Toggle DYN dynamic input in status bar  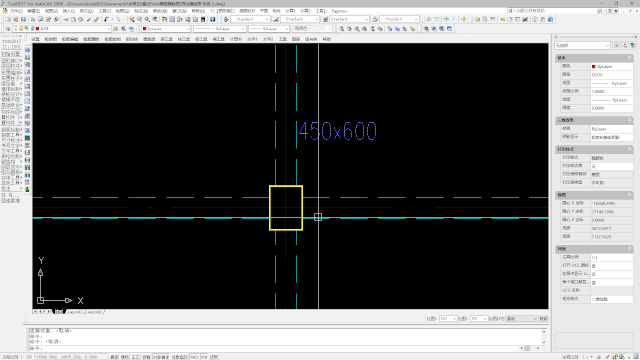pyautogui.click(x=204, y=357)
